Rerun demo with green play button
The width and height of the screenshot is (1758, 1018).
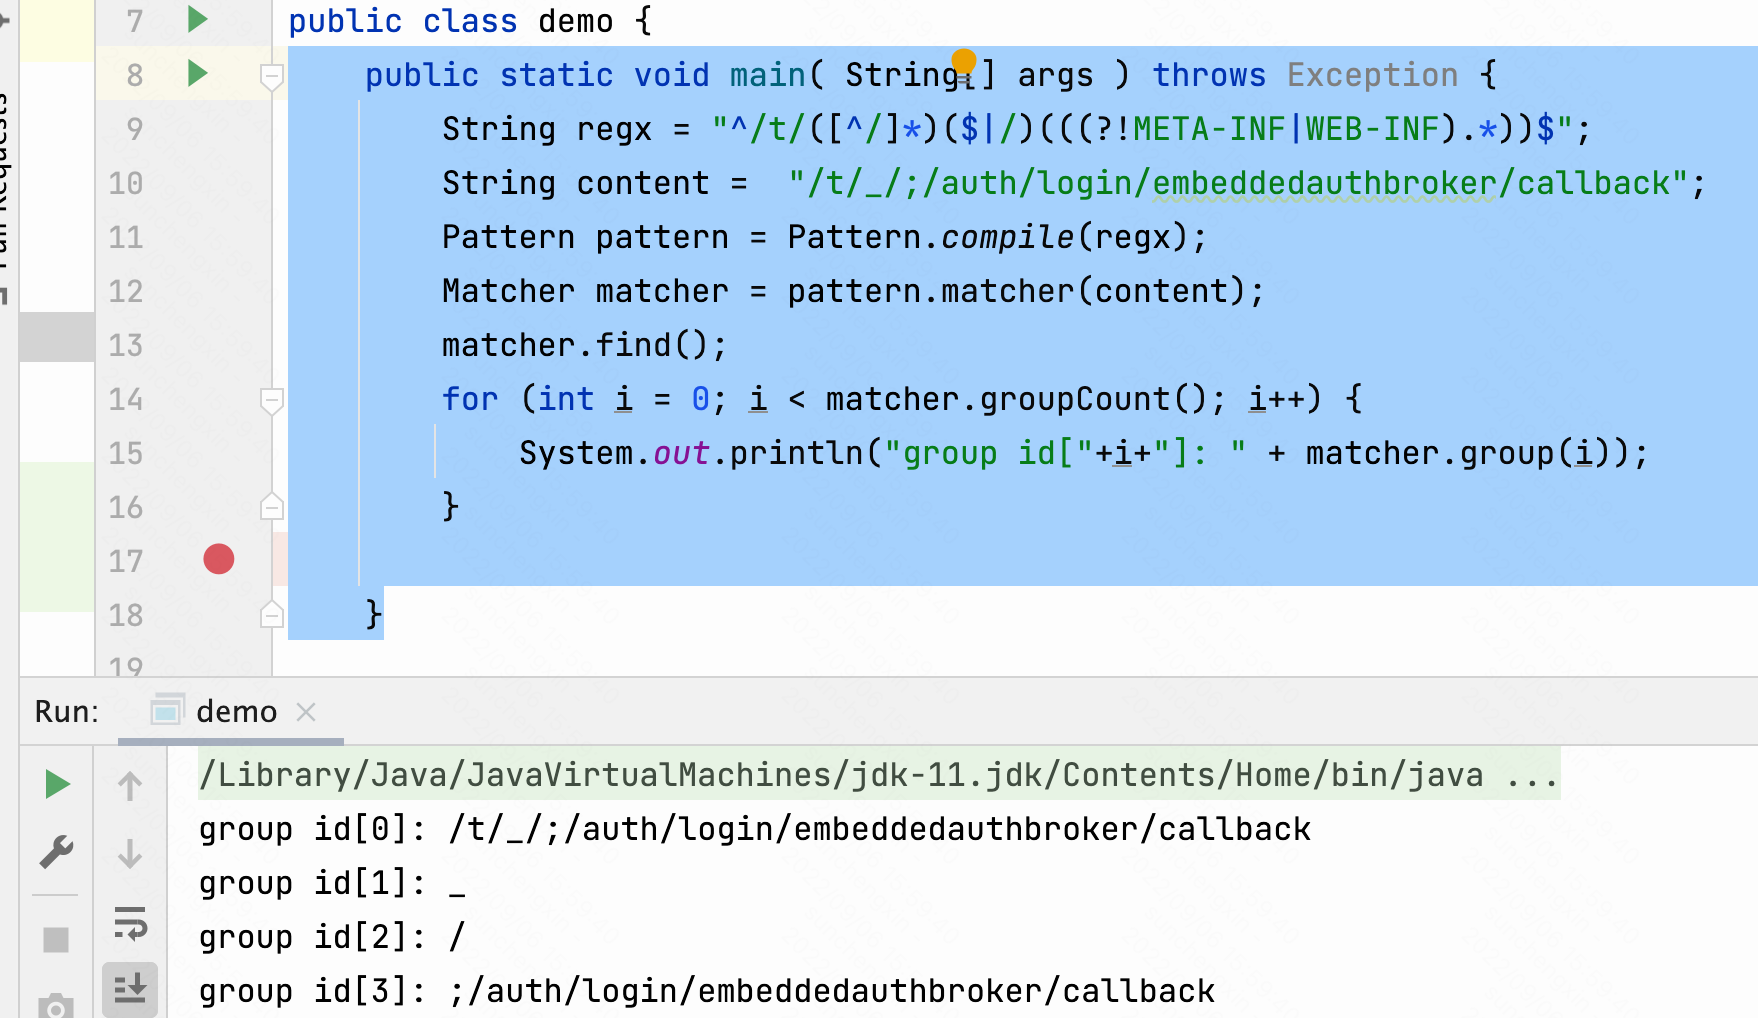[x=57, y=785]
